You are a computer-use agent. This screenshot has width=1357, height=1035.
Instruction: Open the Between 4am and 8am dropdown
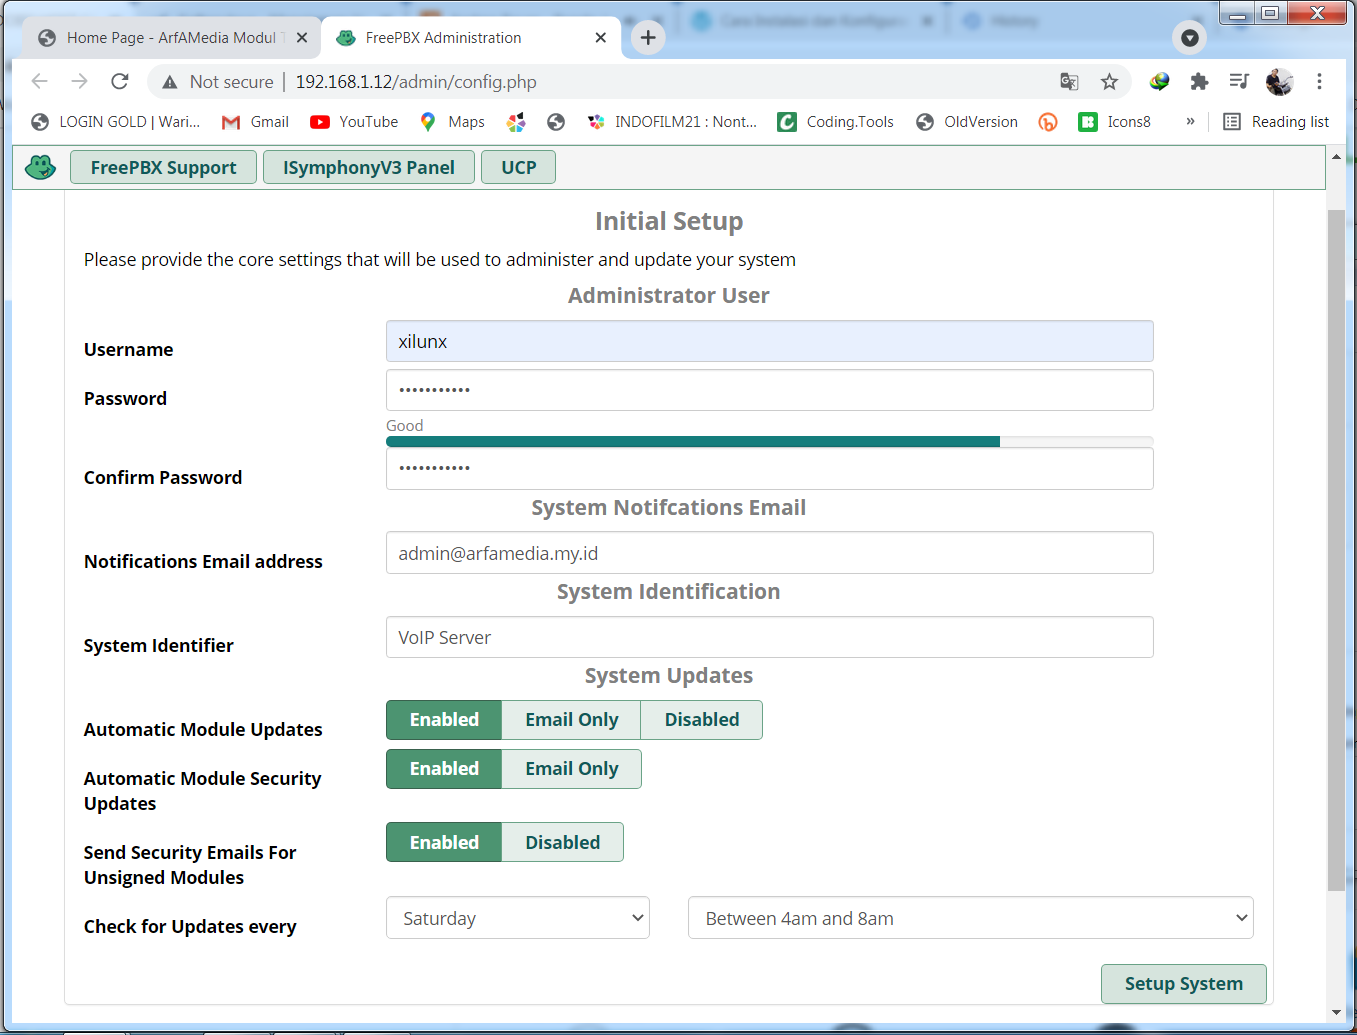click(x=970, y=918)
